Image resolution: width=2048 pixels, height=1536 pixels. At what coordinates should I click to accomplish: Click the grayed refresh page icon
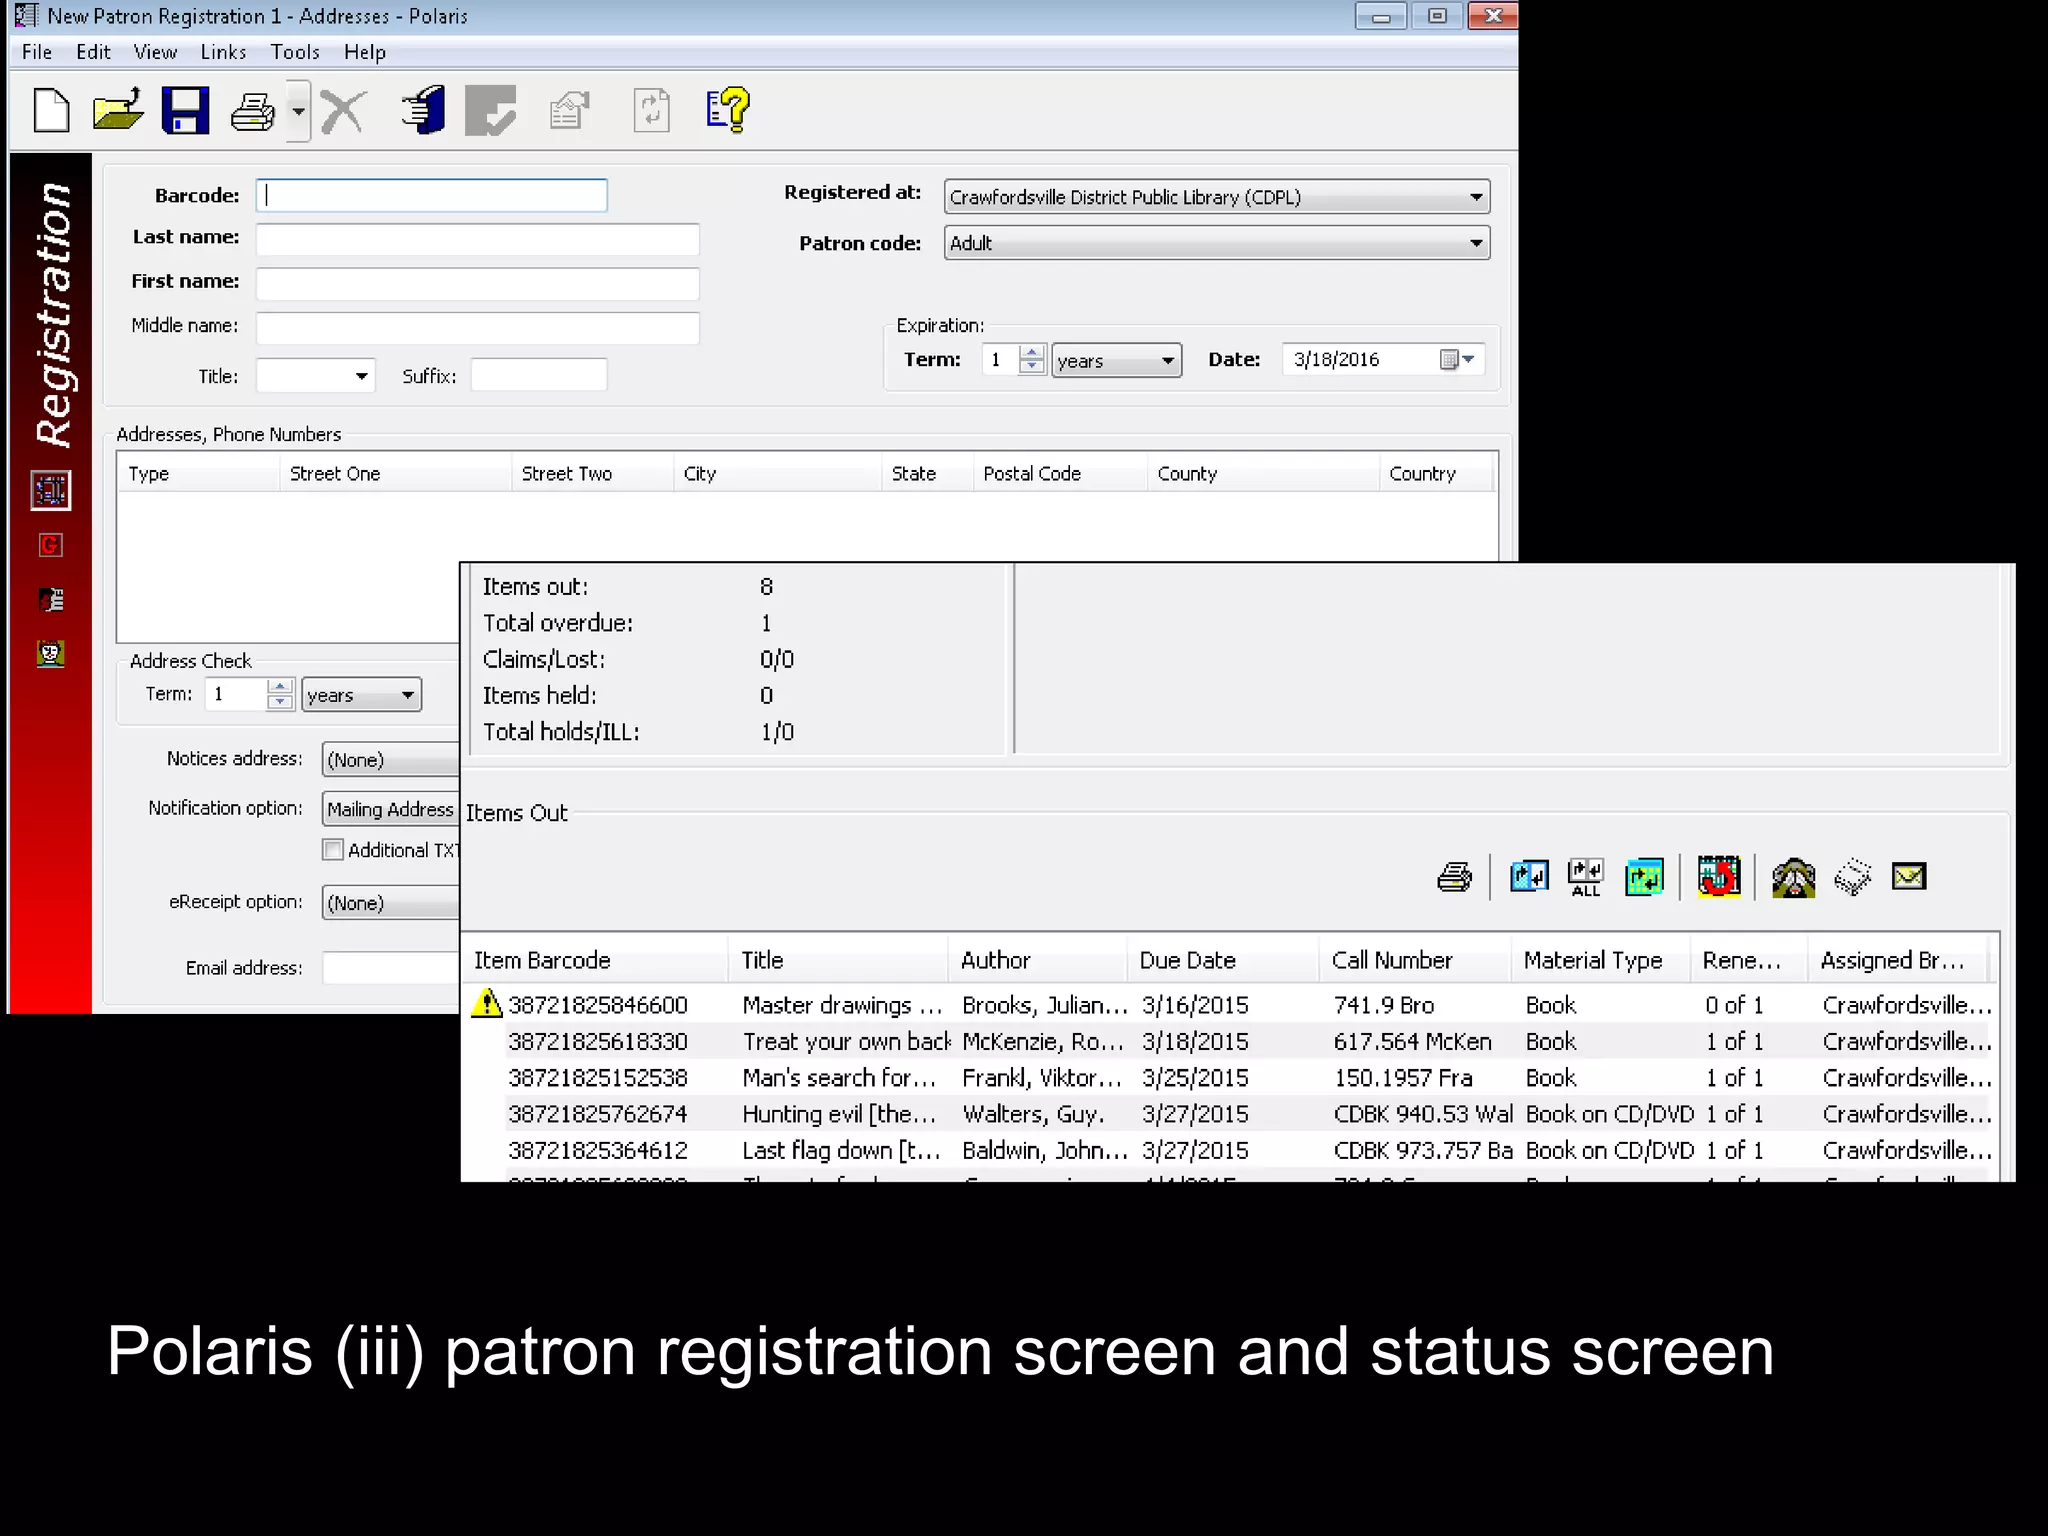[x=651, y=110]
